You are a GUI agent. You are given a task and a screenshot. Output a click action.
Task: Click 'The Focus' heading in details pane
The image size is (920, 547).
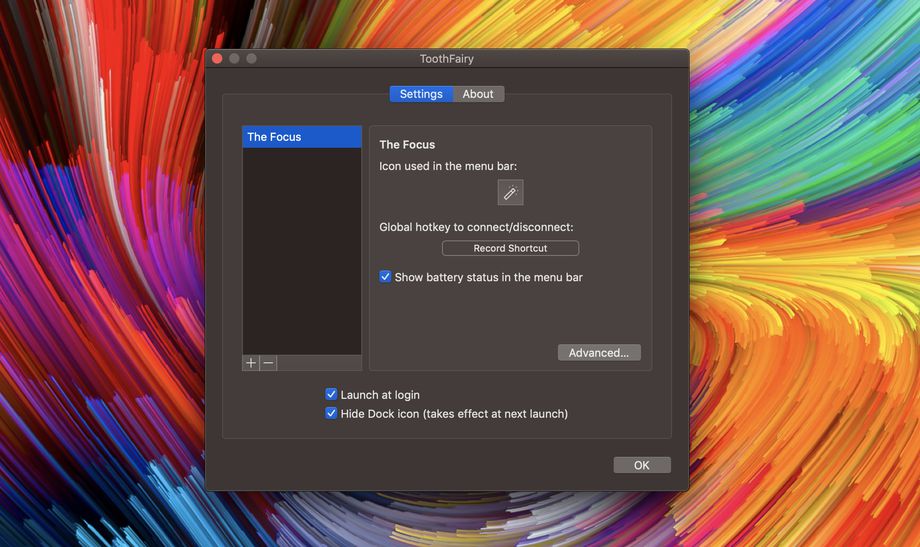click(407, 144)
